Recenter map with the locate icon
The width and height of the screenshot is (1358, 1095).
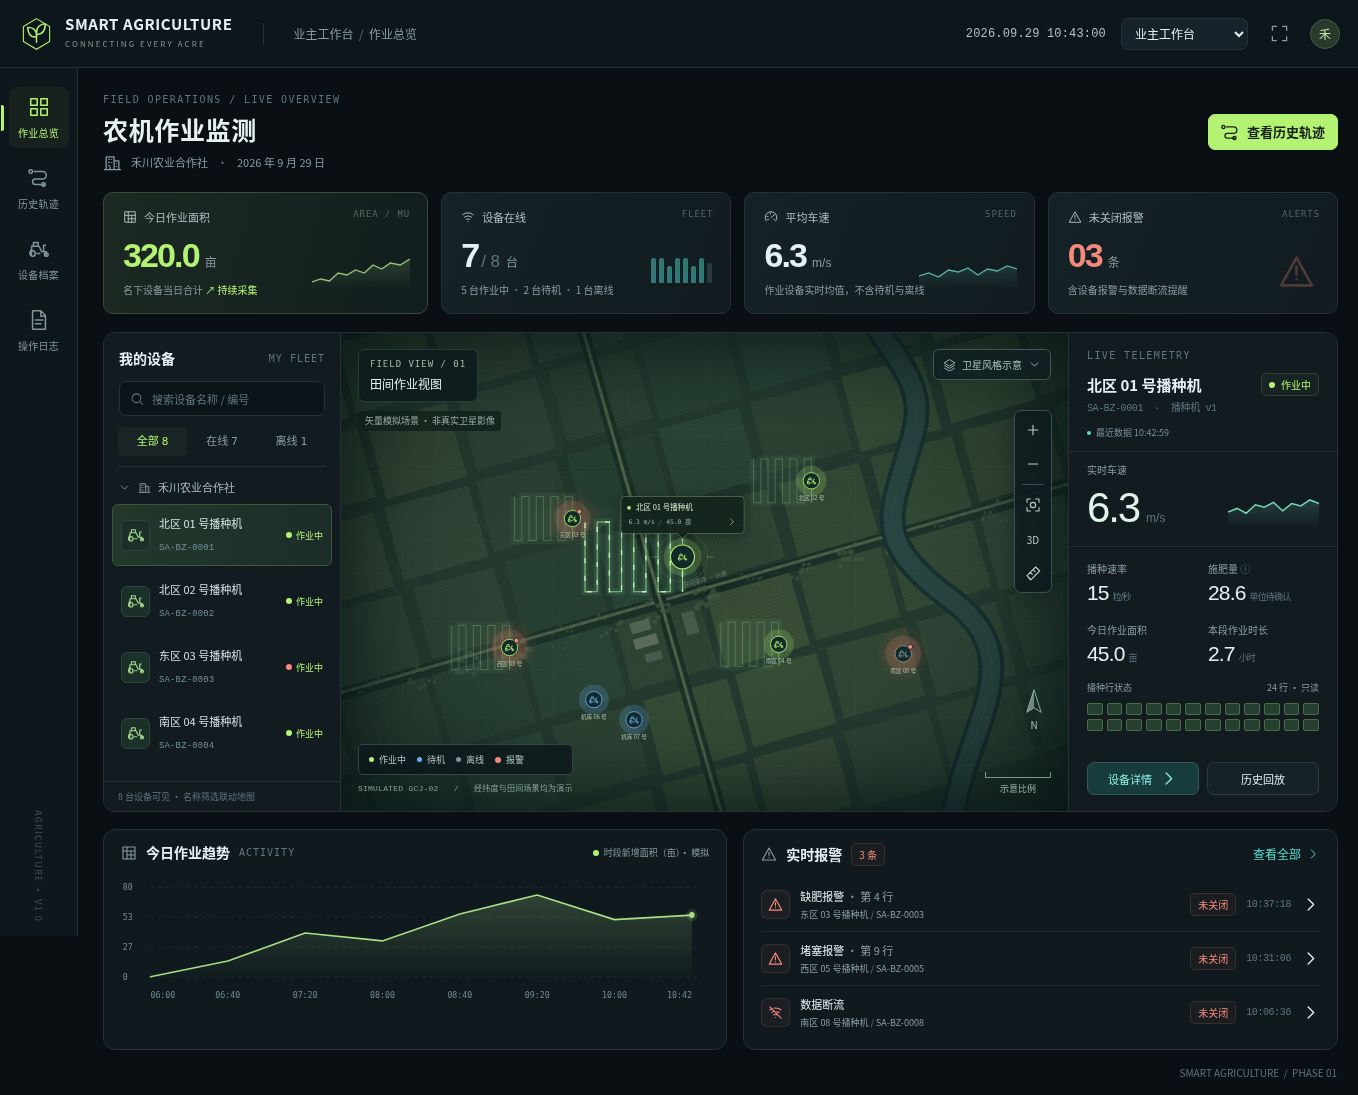pos(1033,505)
